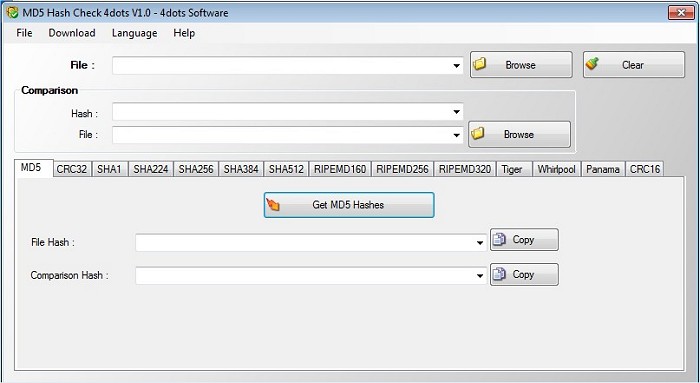Click the folder icon on the top Browse button
The width and height of the screenshot is (700, 383).
coord(479,64)
